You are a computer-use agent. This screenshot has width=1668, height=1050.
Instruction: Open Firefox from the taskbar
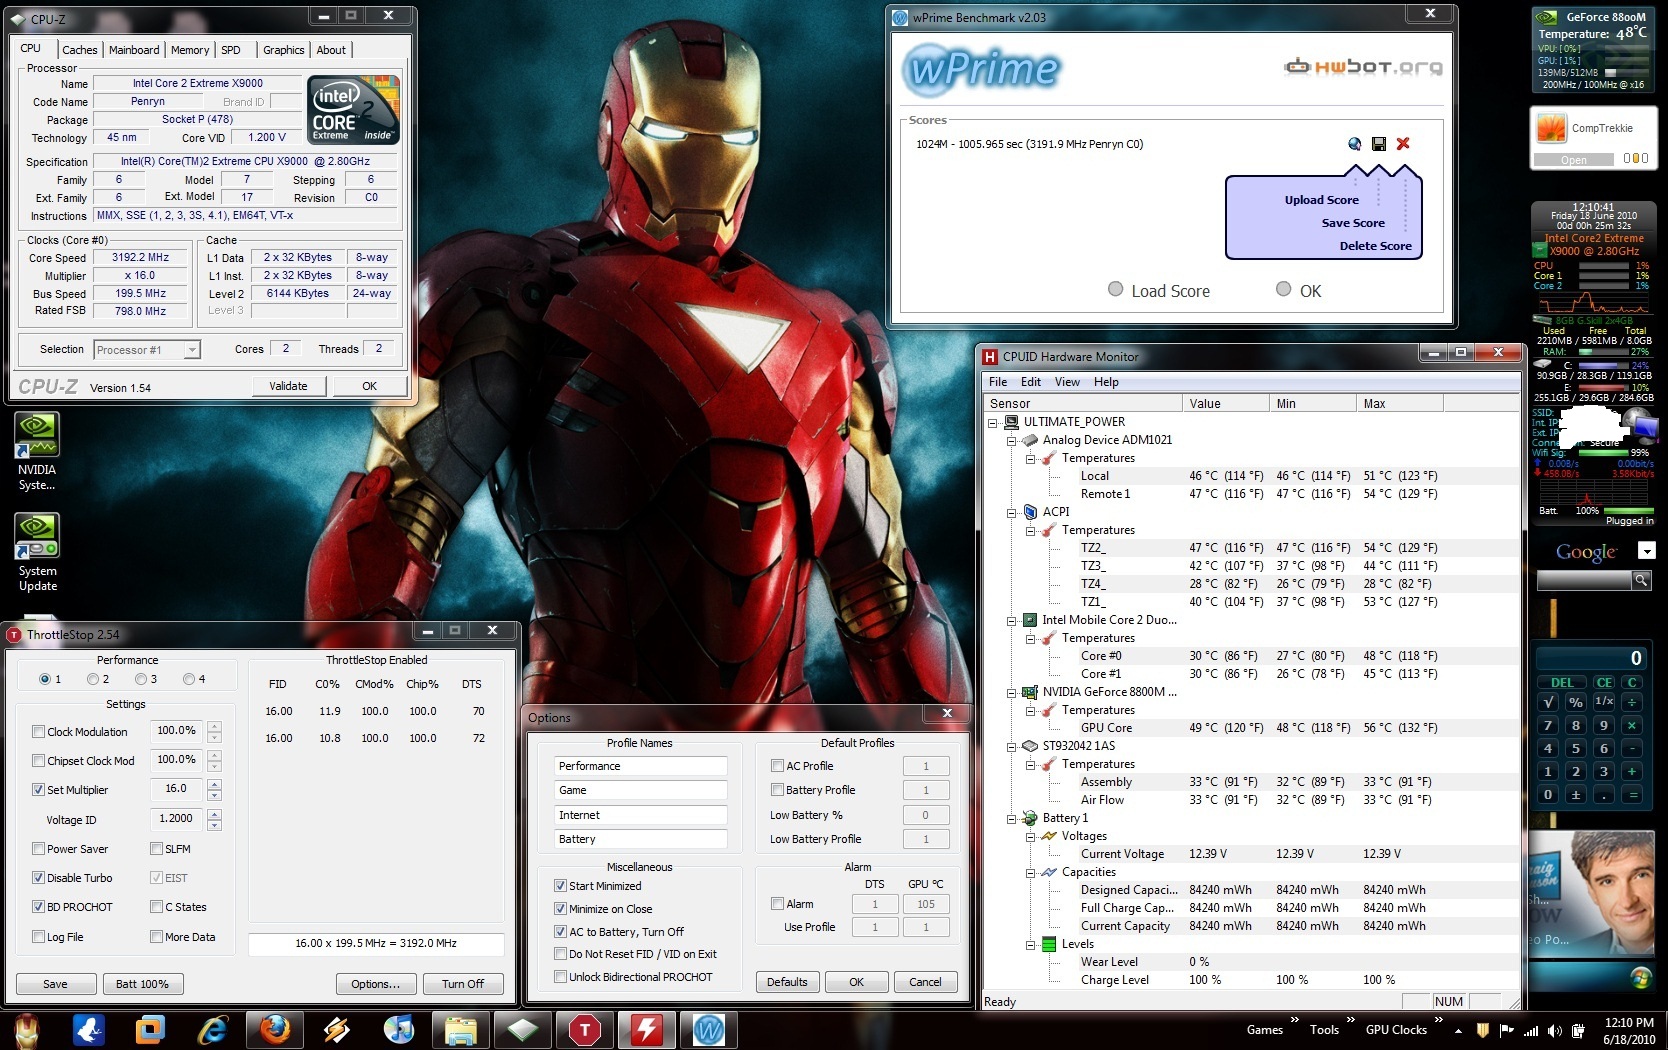[275, 1029]
